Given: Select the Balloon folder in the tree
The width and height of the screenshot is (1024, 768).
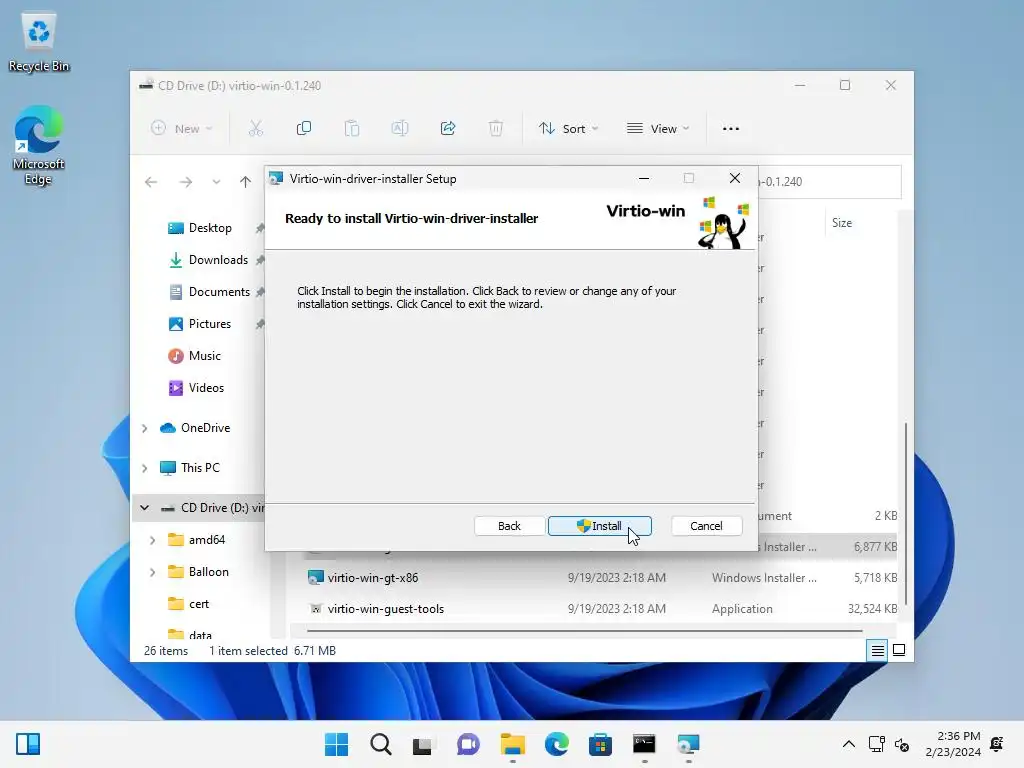Looking at the screenshot, I should click(x=208, y=571).
